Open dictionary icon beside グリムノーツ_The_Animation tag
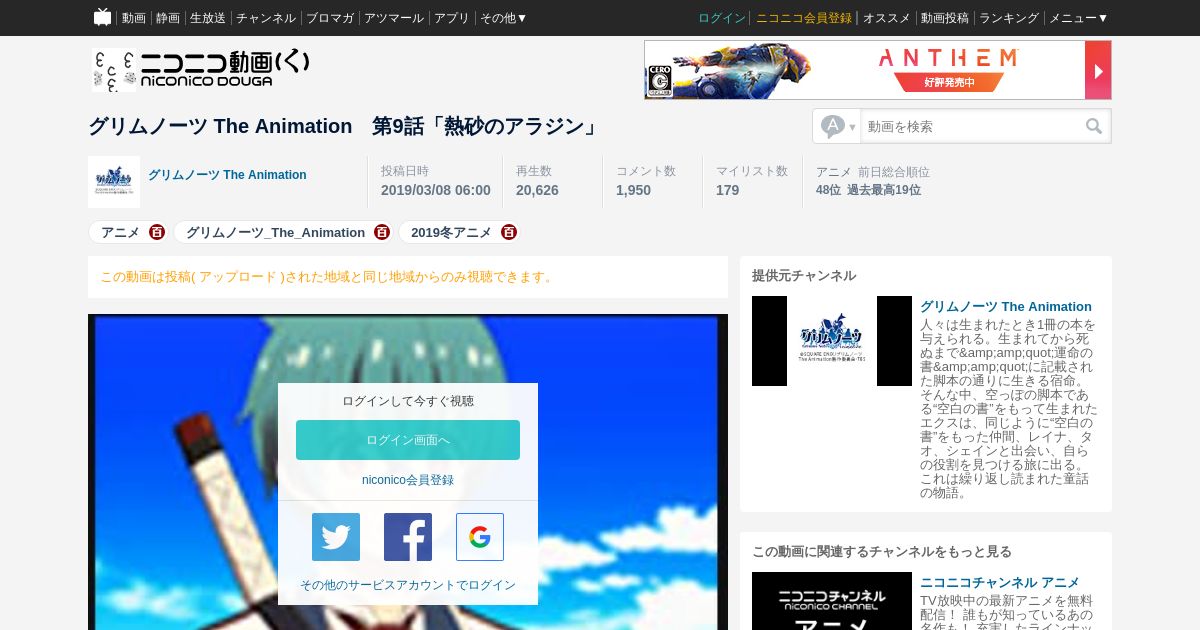 click(382, 232)
